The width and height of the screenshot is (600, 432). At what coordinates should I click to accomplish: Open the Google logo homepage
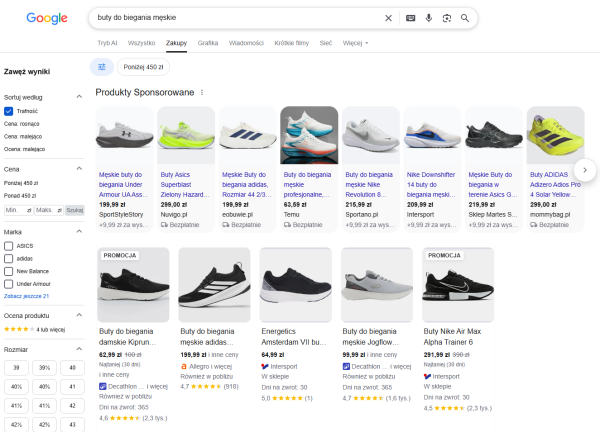click(47, 18)
